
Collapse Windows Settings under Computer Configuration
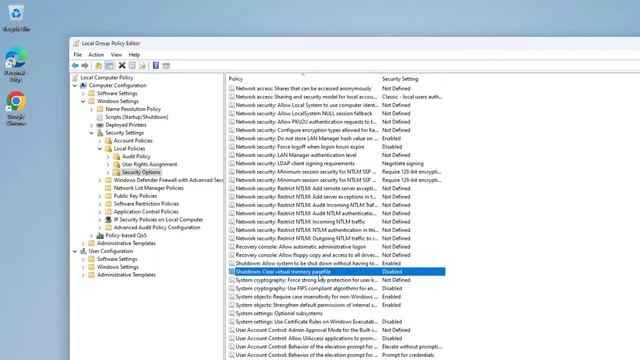pos(83,101)
